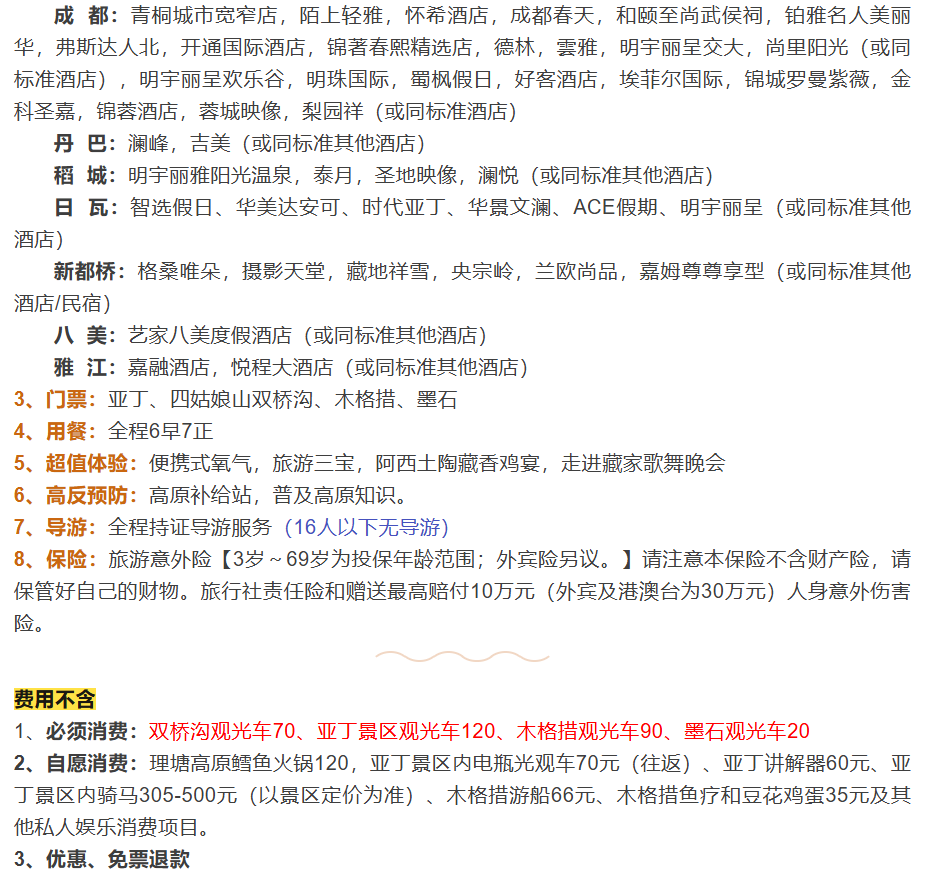Click the red text '木格措观光车90'
The width and height of the screenshot is (926, 877).
click(x=589, y=732)
